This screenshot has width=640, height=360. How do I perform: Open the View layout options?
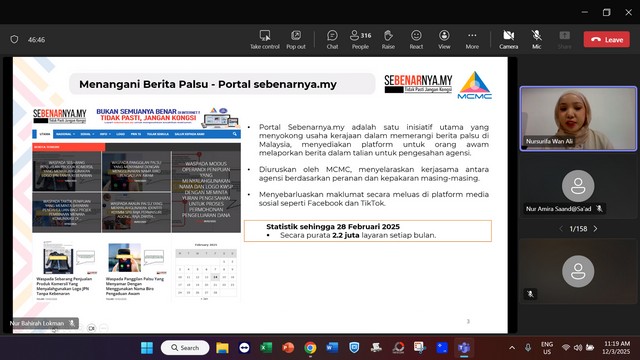point(444,40)
